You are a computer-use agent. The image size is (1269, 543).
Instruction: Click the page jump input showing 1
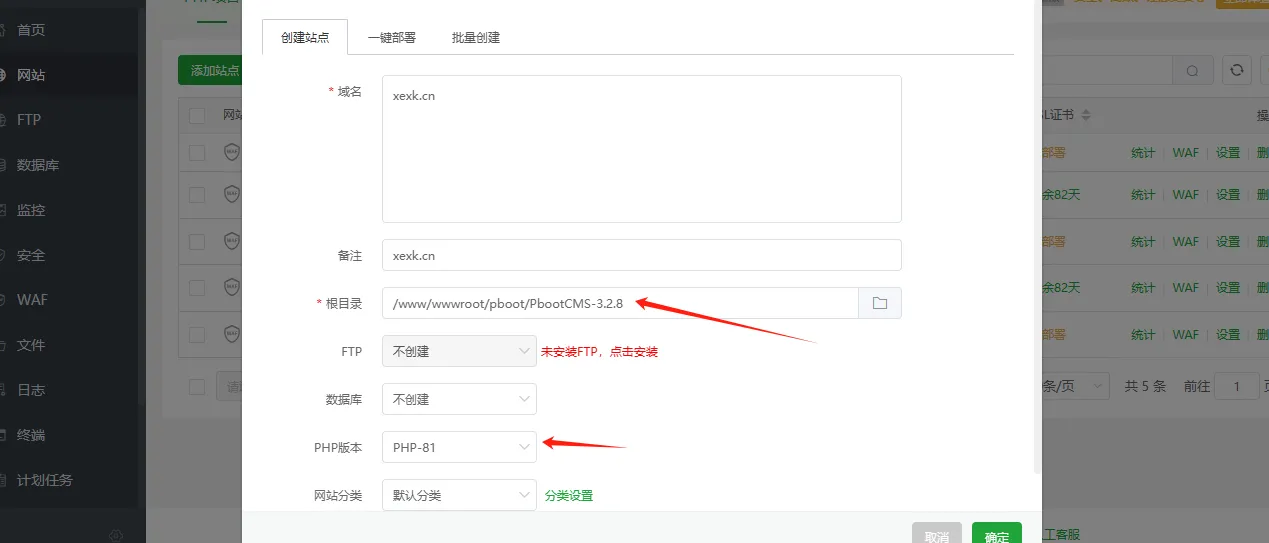pyautogui.click(x=1238, y=386)
